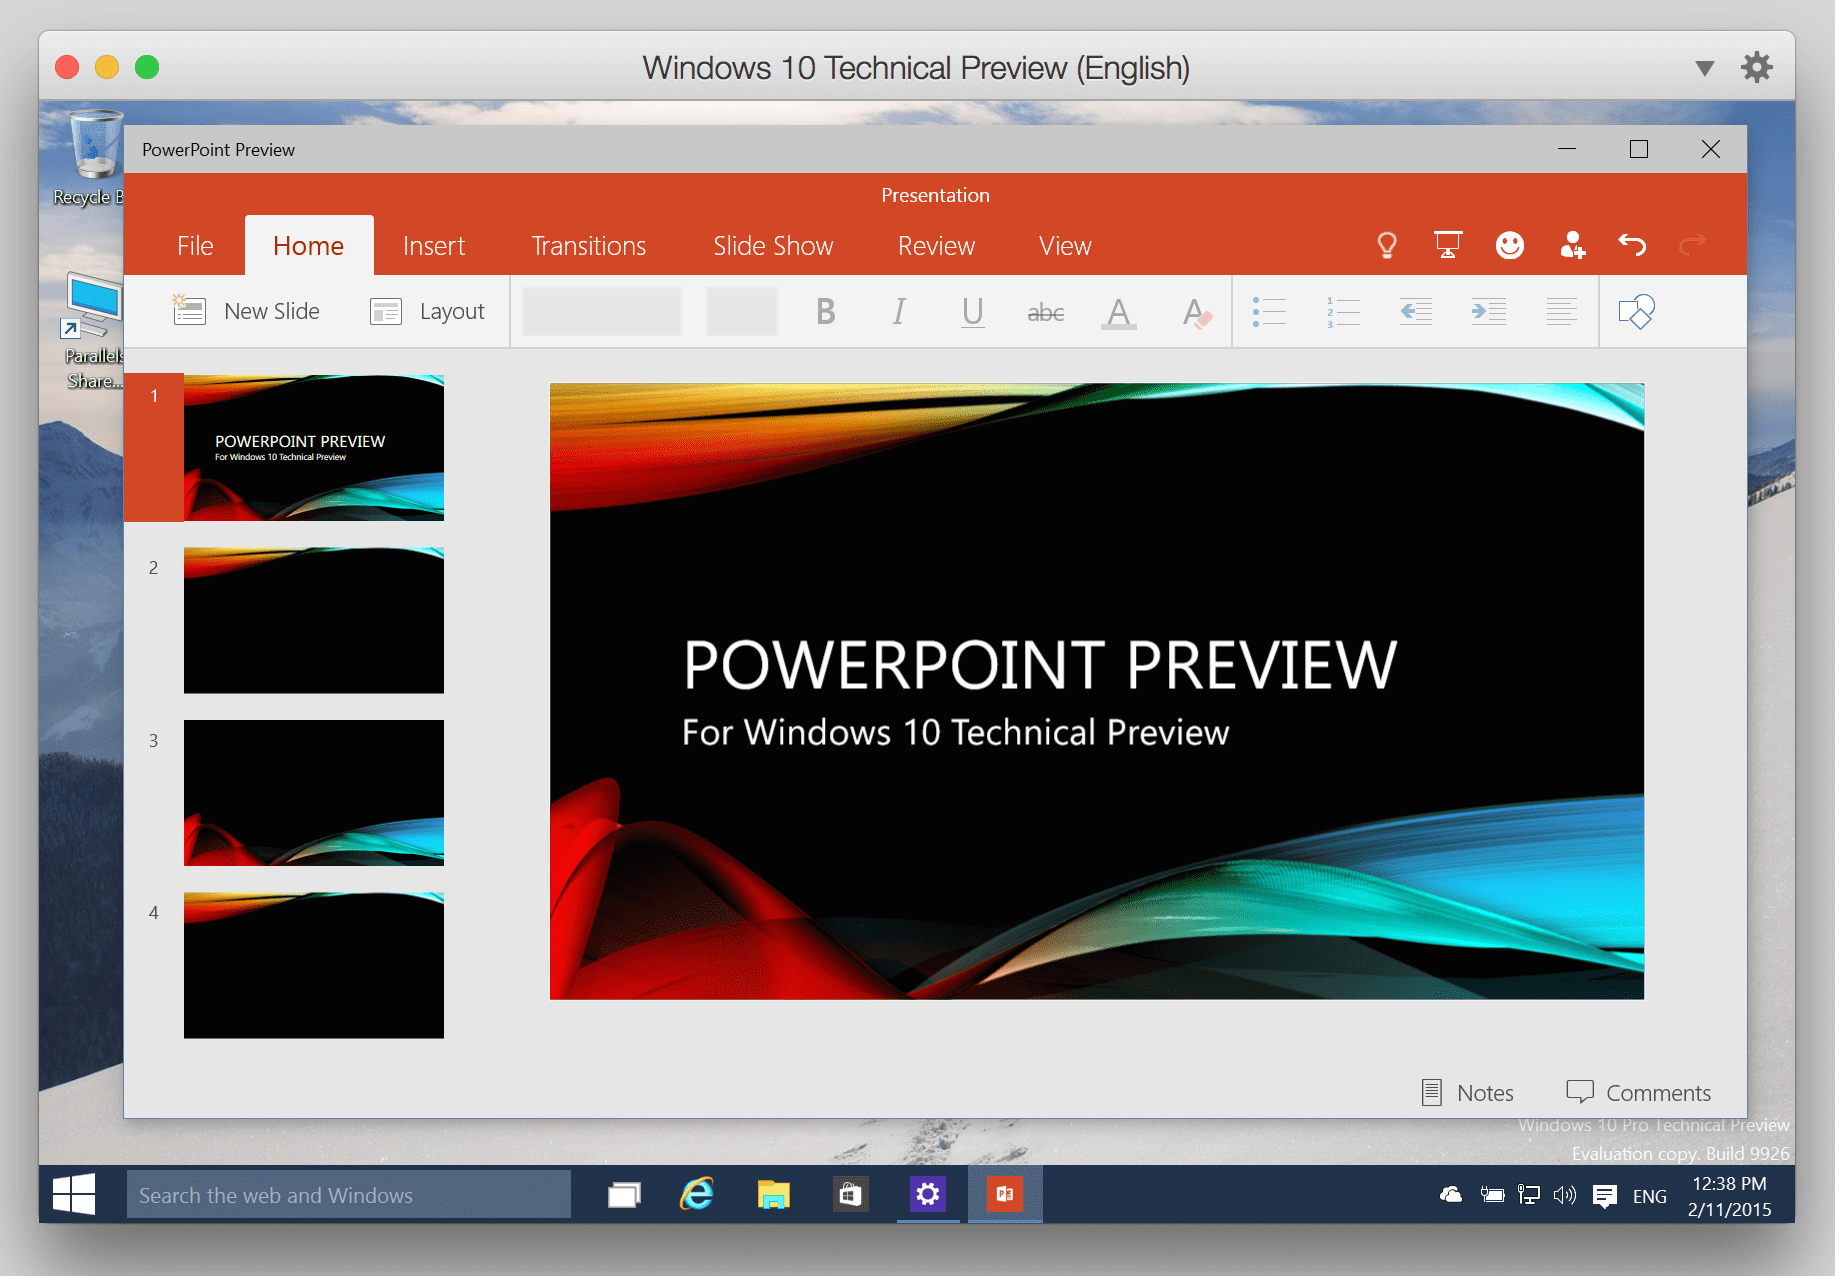Undo the last action
This screenshot has width=1835, height=1276.
click(1632, 245)
